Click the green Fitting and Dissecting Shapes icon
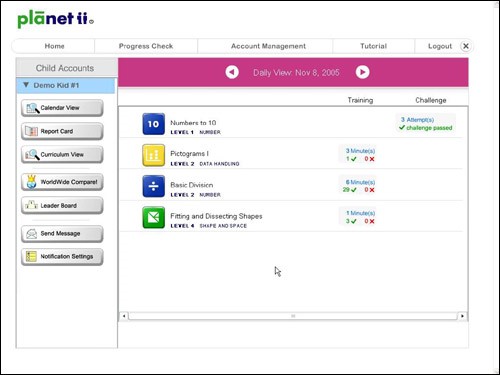The image size is (500, 375). coord(153,218)
